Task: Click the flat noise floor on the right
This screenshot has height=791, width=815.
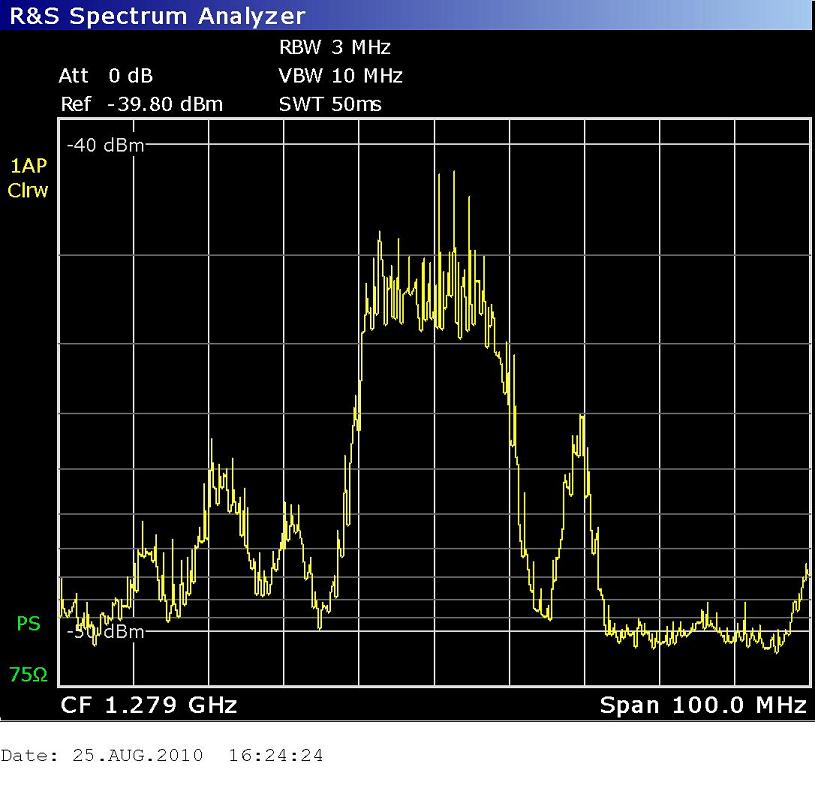Action: (x=690, y=633)
